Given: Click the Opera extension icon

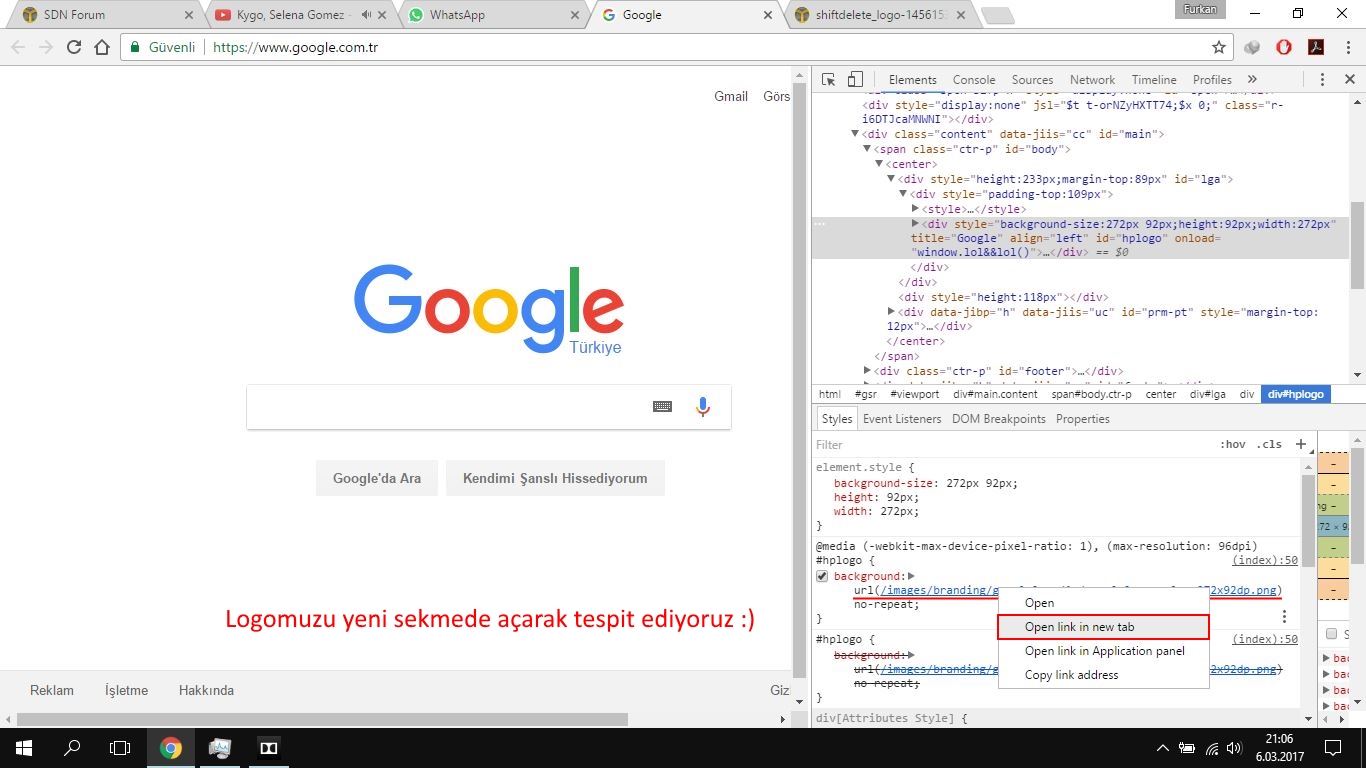Looking at the screenshot, I should (1284, 47).
